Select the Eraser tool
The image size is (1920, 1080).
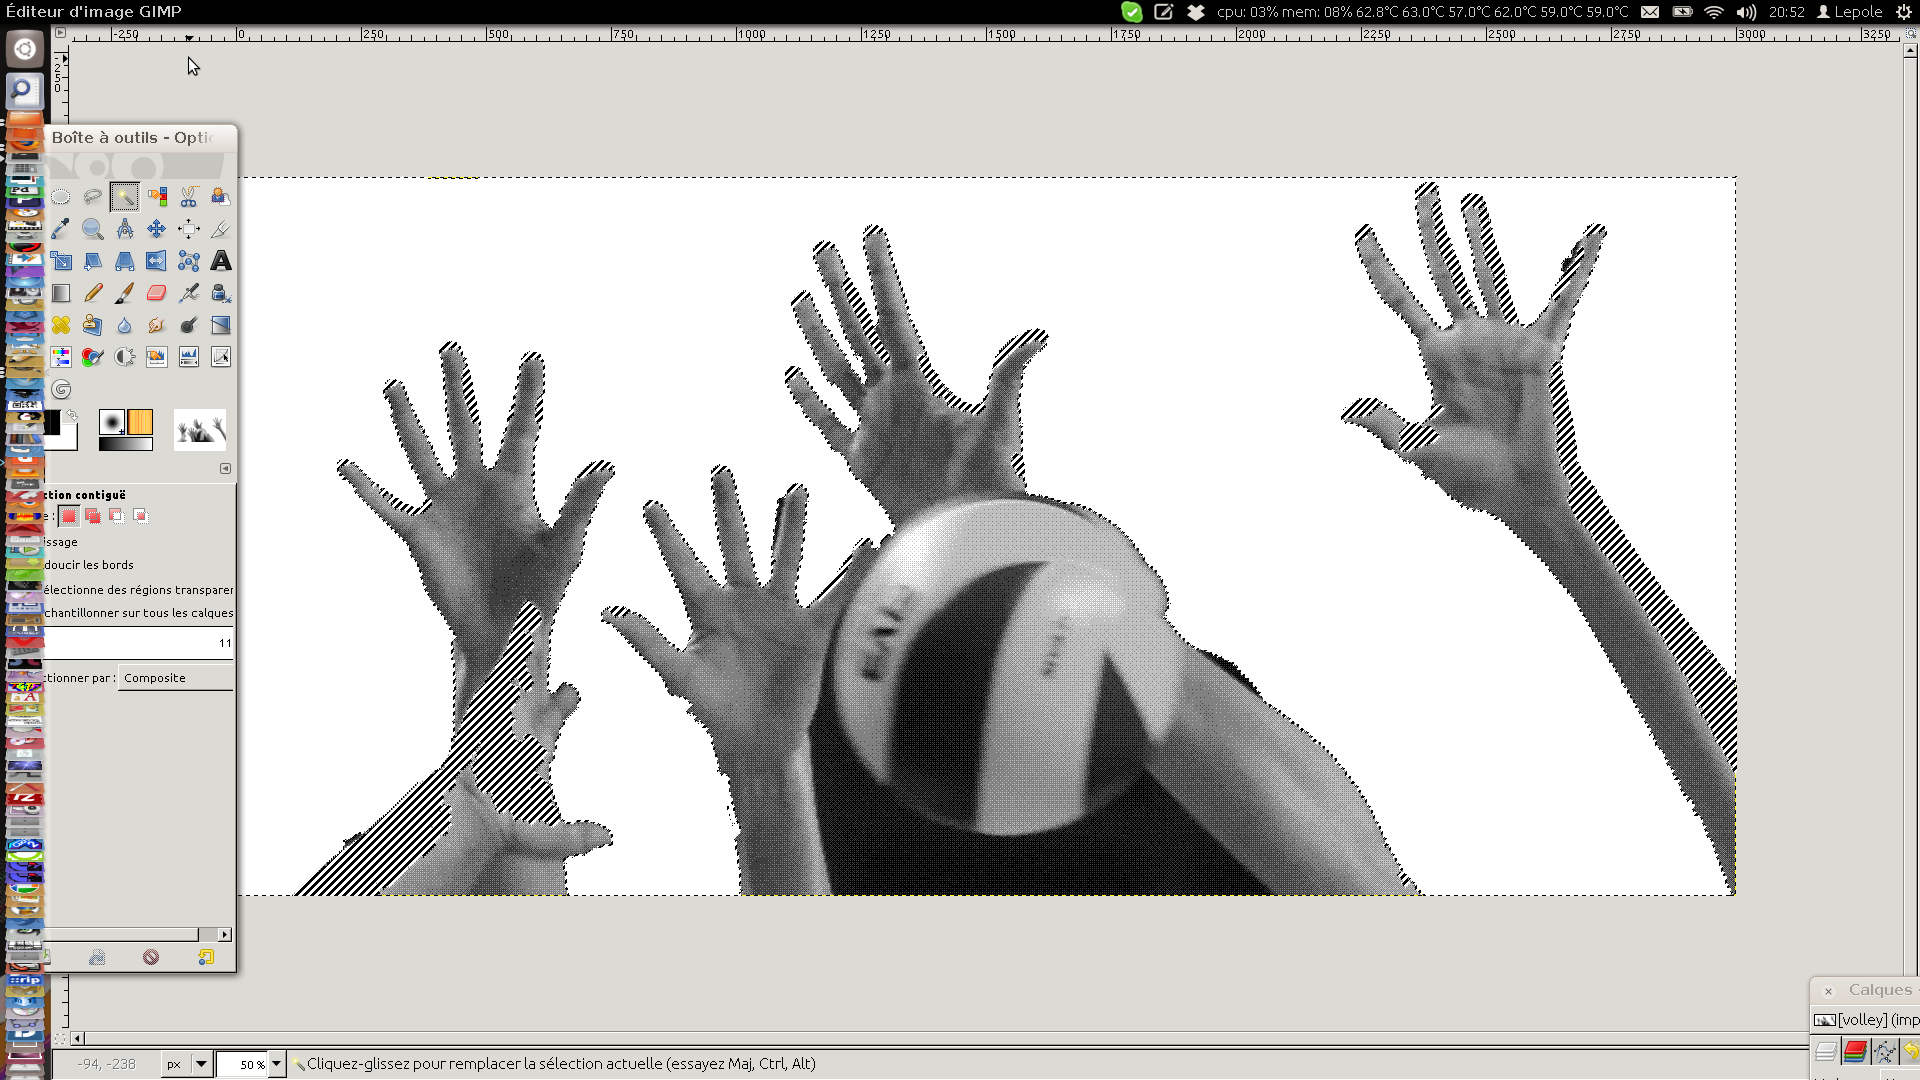click(x=157, y=293)
